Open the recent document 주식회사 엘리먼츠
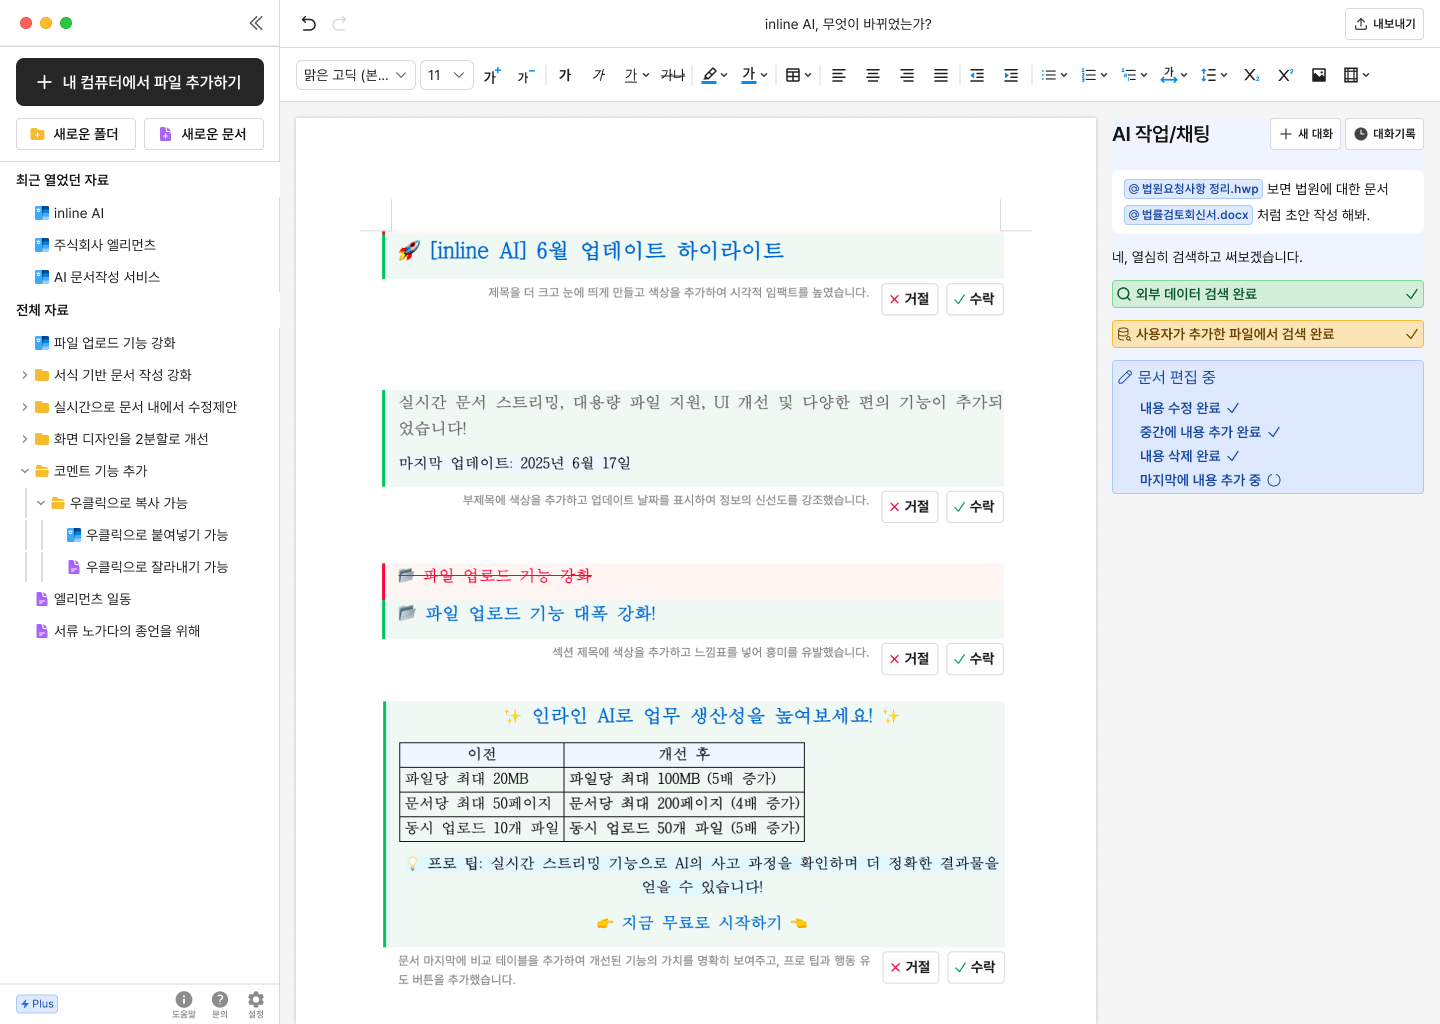The image size is (1440, 1024). (104, 245)
